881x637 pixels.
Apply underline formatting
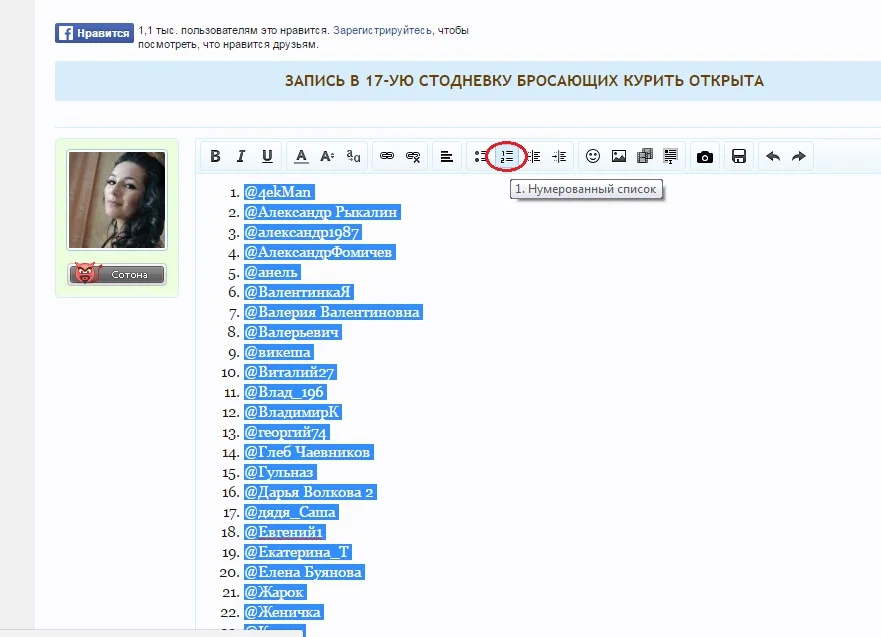[266, 156]
